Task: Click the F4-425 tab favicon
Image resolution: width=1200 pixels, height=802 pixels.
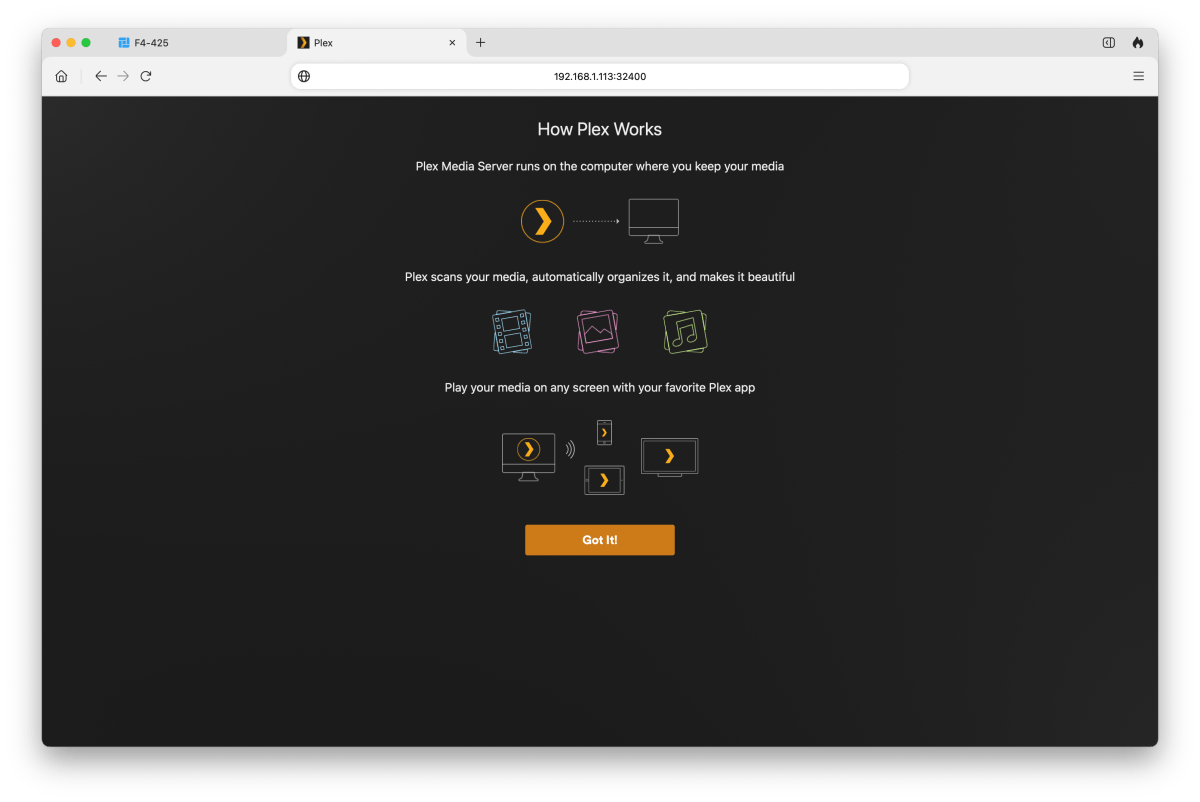Action: (124, 43)
